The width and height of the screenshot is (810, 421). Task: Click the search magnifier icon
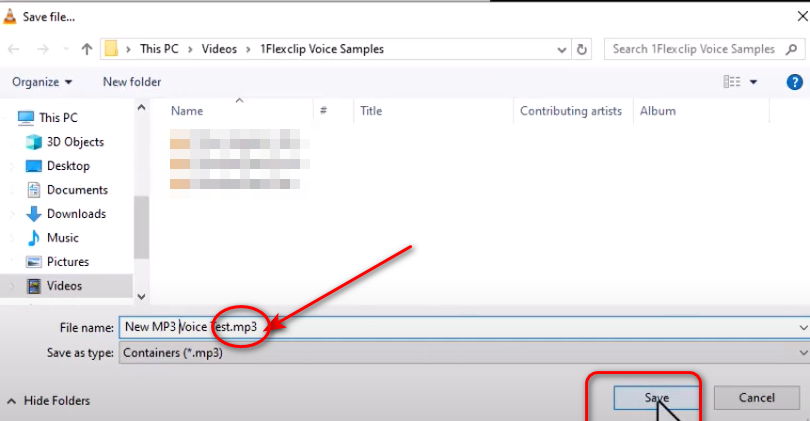791,49
